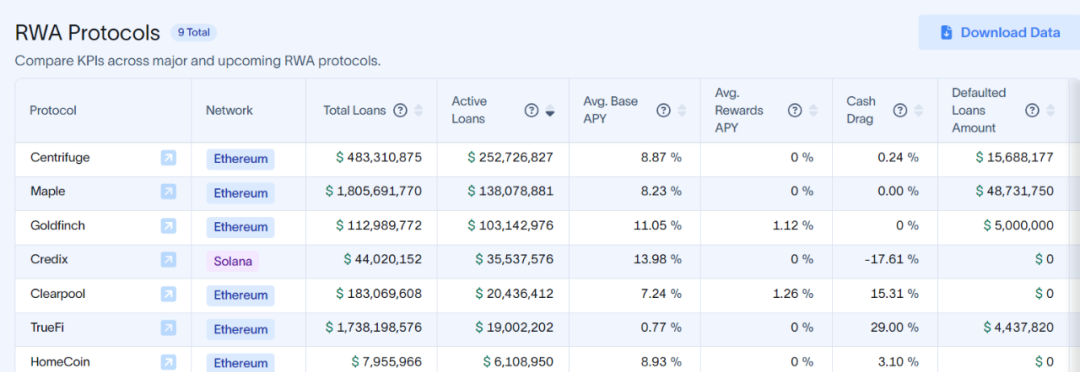1081x372 pixels.
Task: Open Clearpool external link arrow icon
Action: tap(168, 294)
